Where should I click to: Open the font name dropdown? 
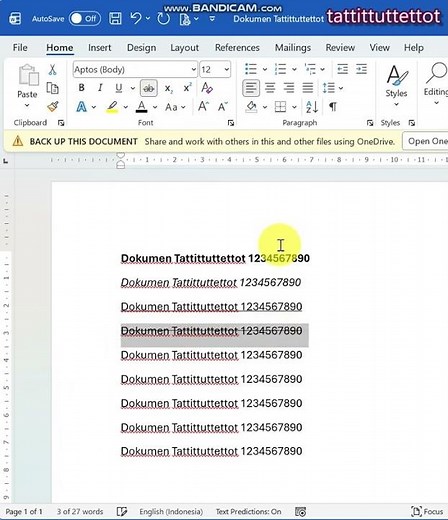tap(194, 70)
